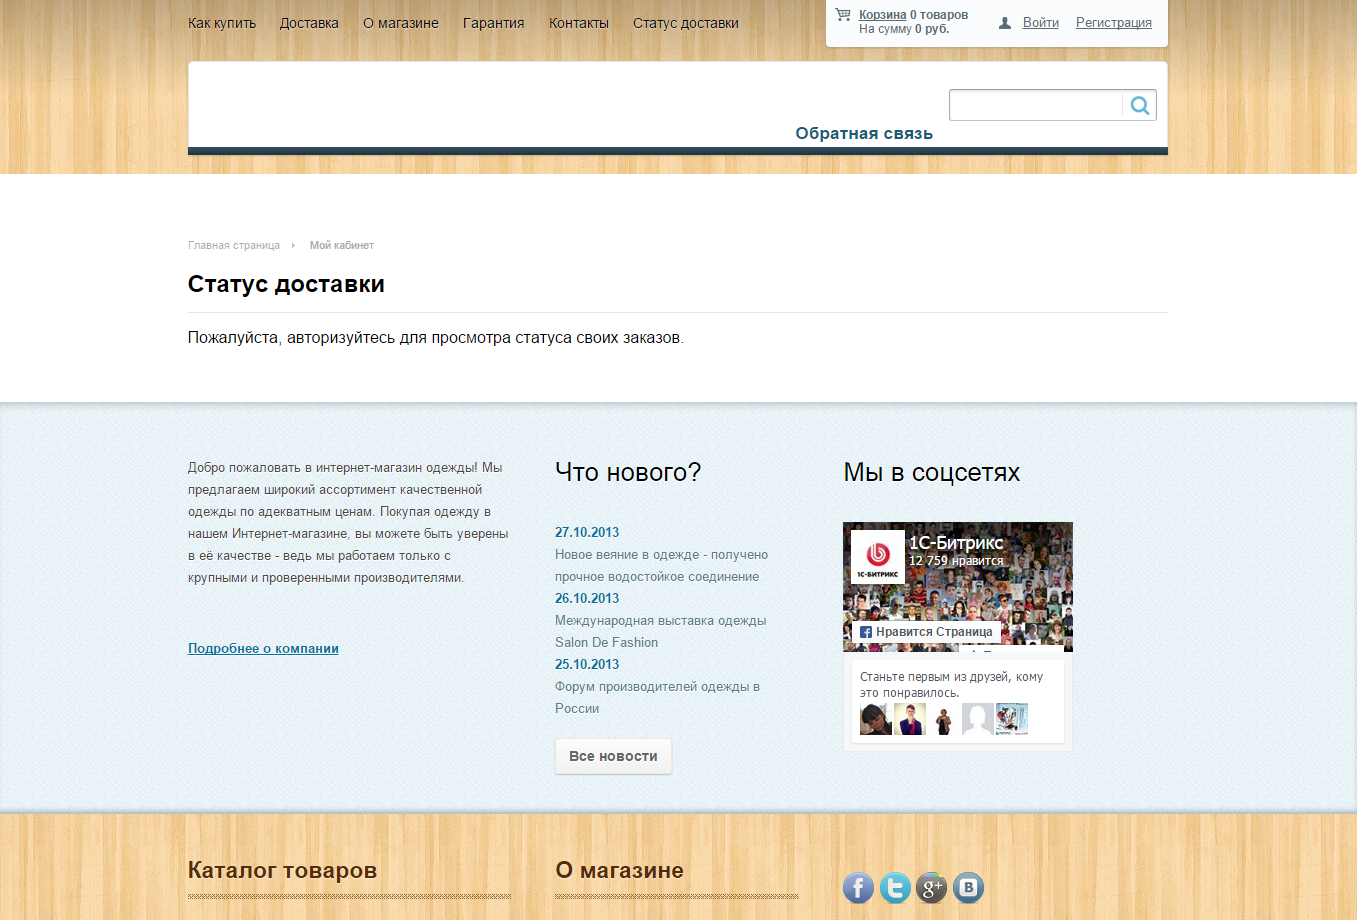Click the Все новости button
This screenshot has height=920, width=1357.
pyautogui.click(x=613, y=756)
